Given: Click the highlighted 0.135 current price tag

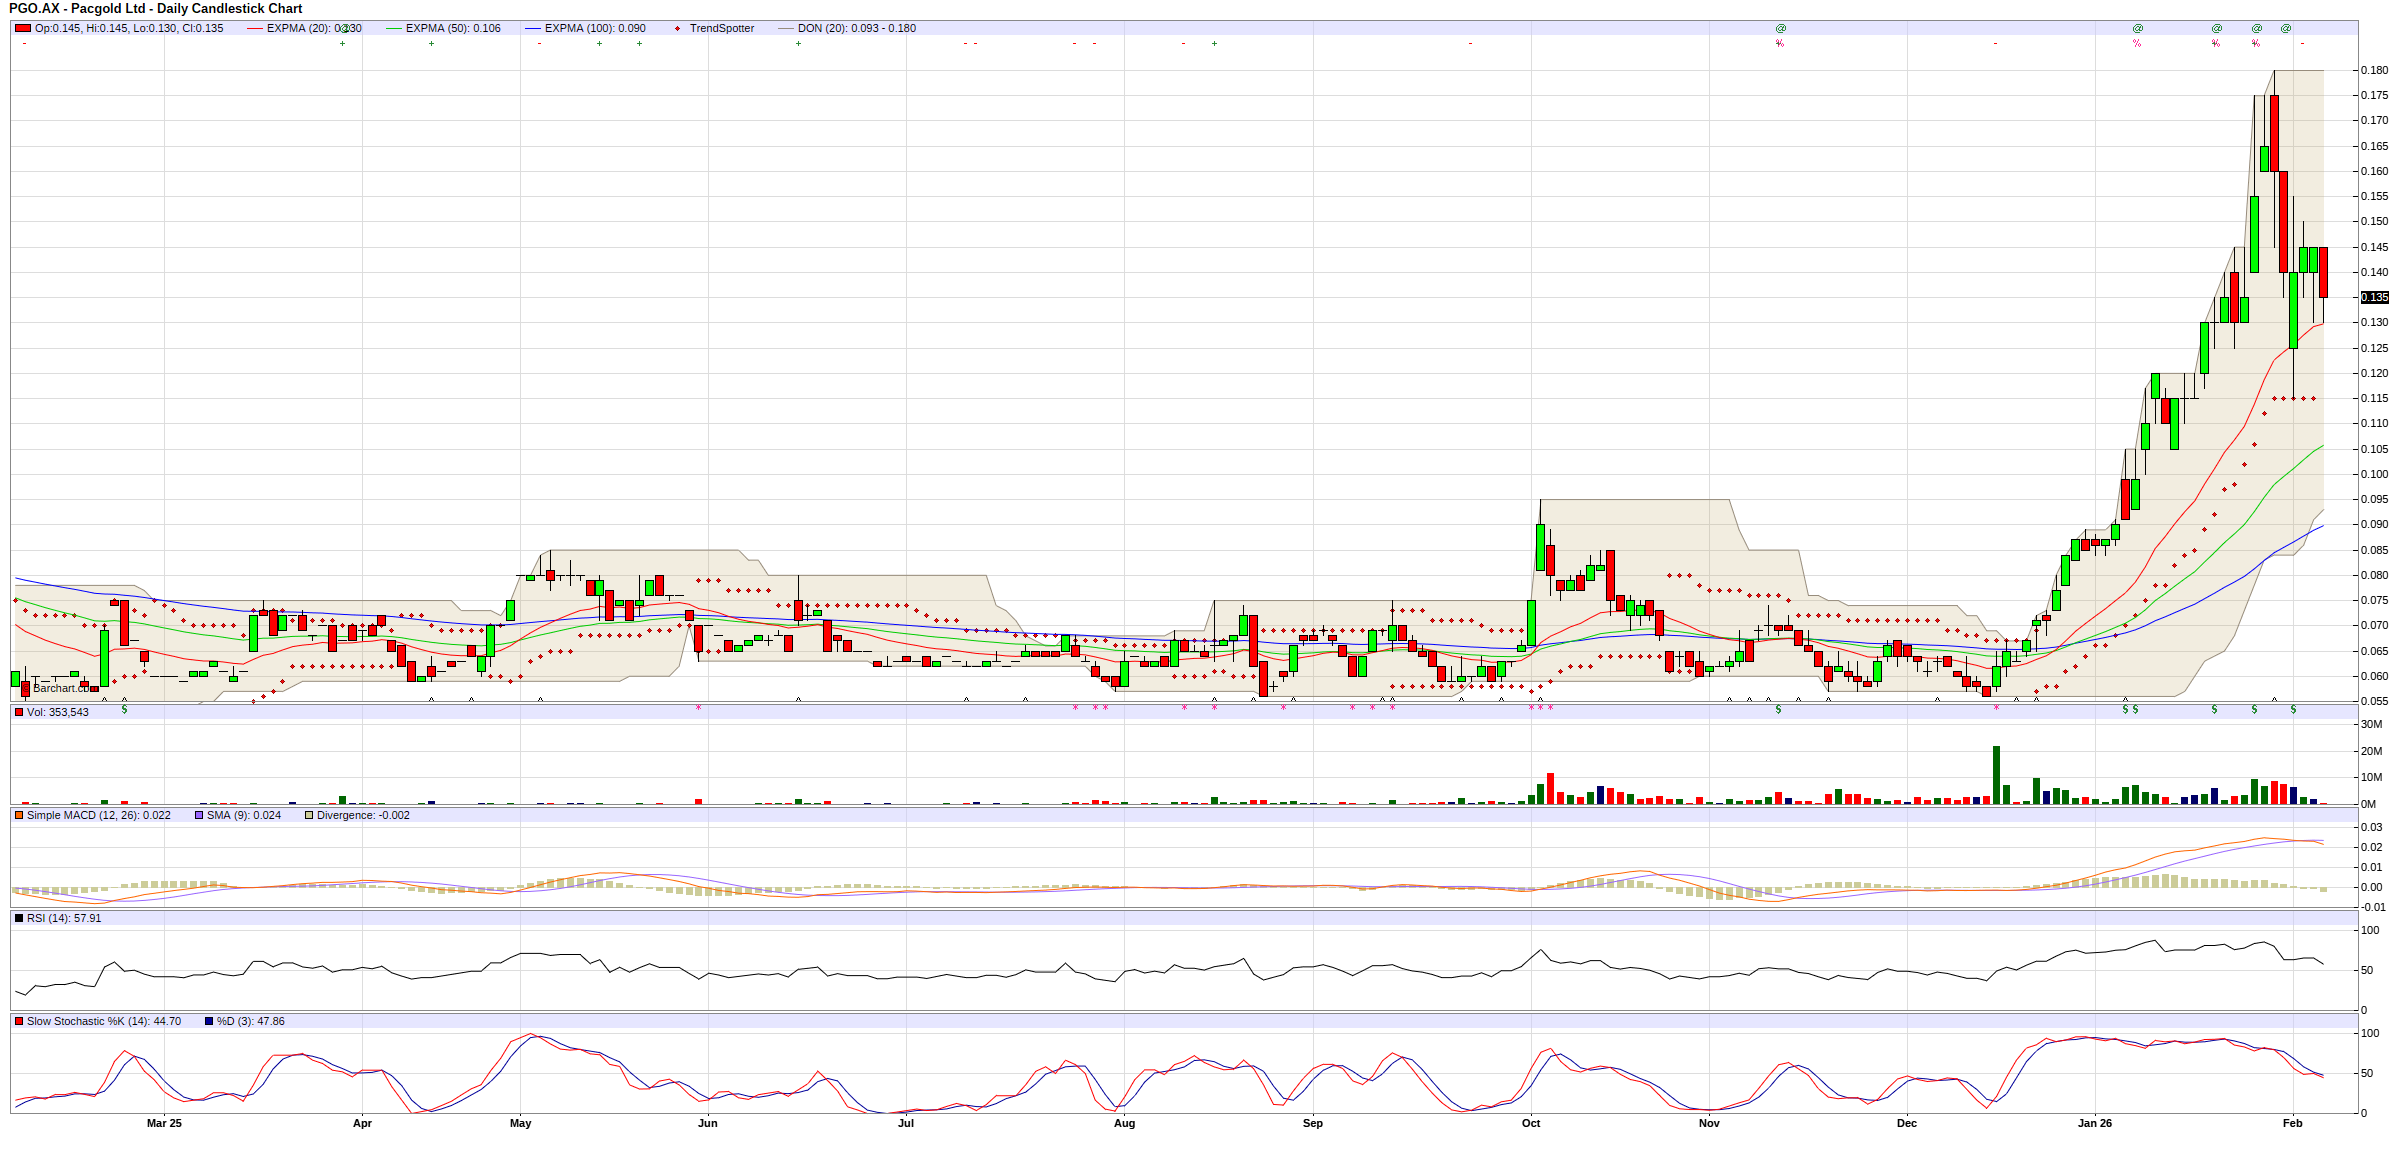Looking at the screenshot, I should 2374,297.
